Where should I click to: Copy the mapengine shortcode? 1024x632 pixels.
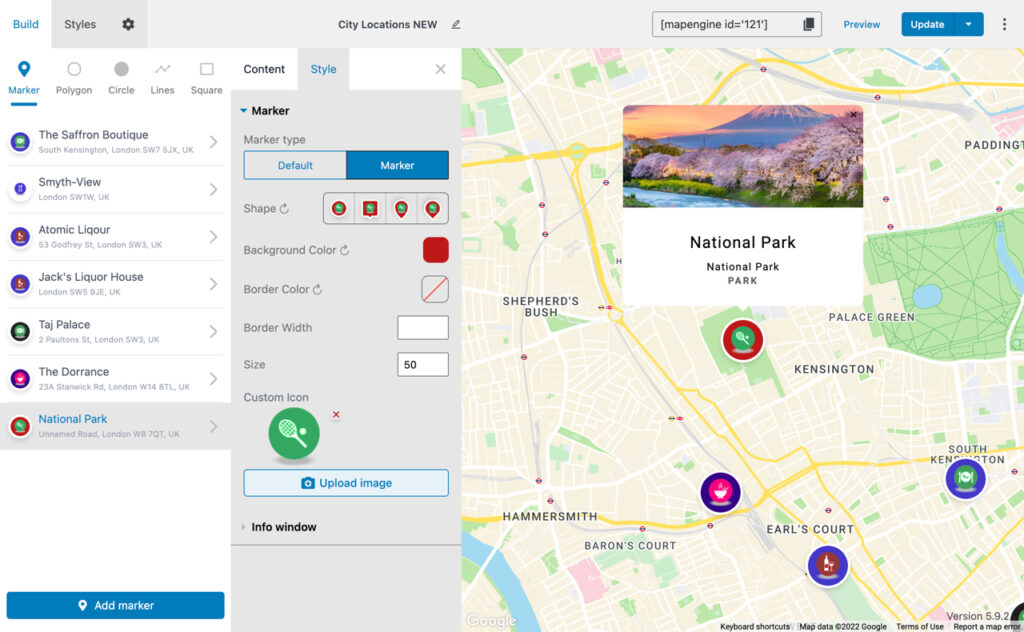[x=810, y=24]
